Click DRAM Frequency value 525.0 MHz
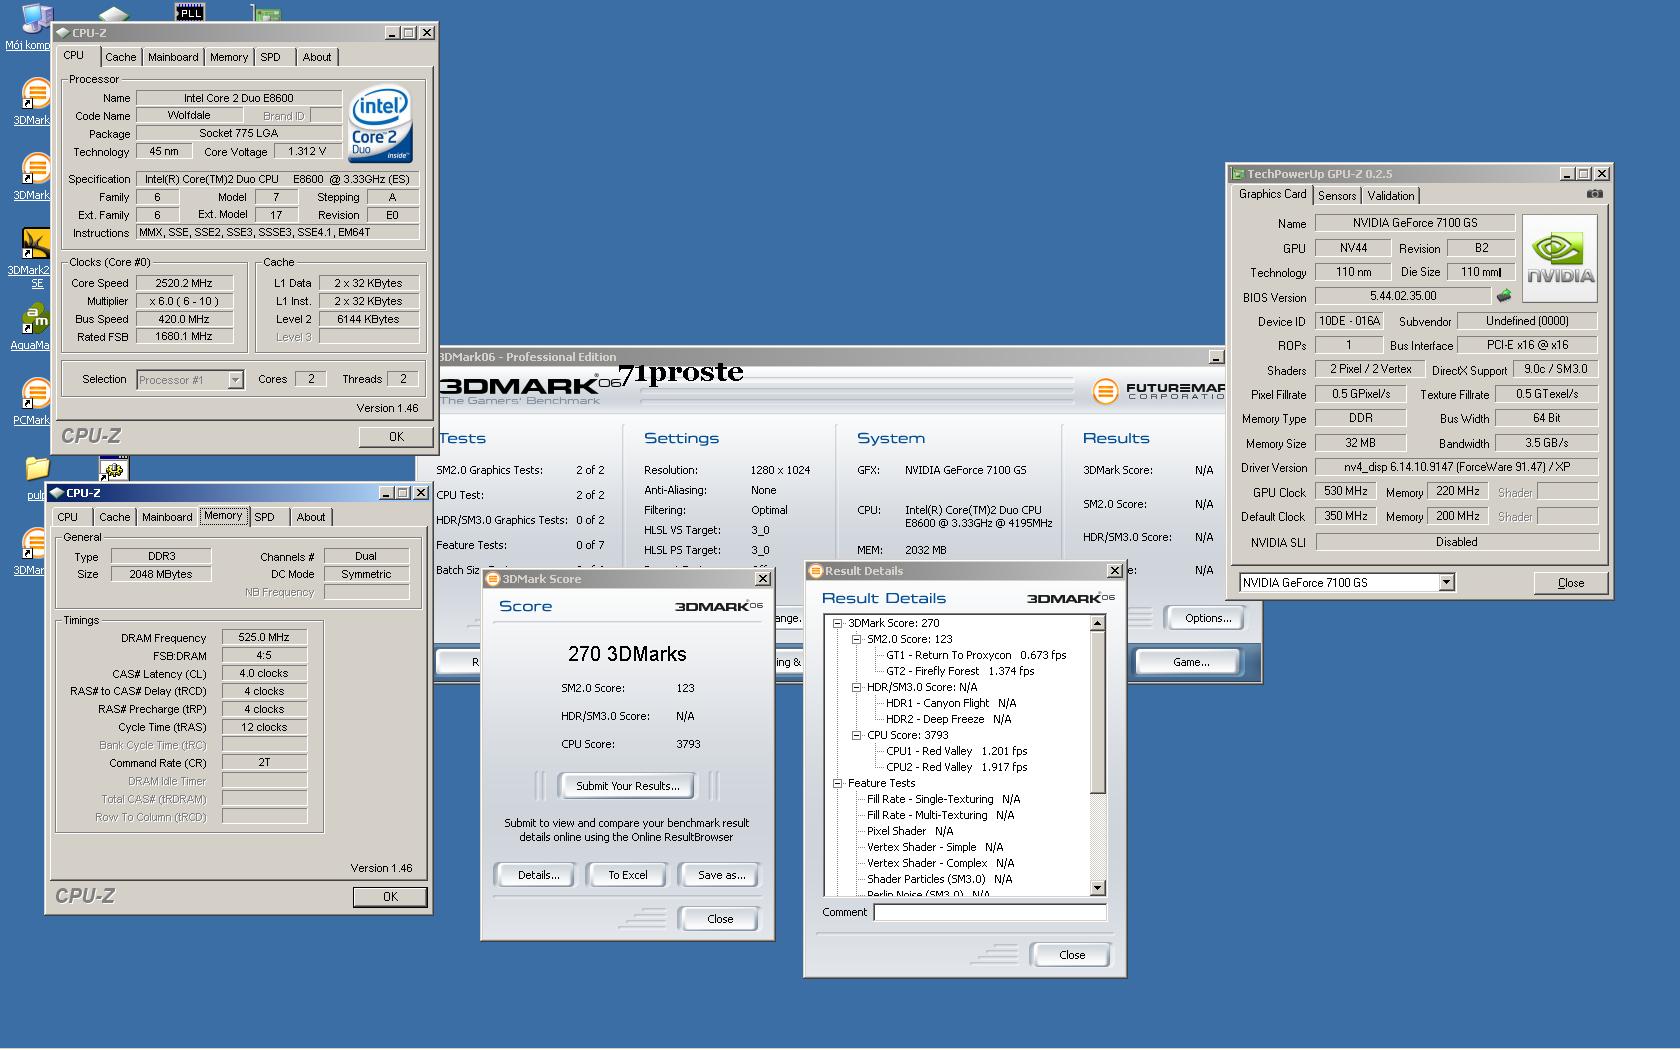This screenshot has width=1680, height=1050. point(264,637)
